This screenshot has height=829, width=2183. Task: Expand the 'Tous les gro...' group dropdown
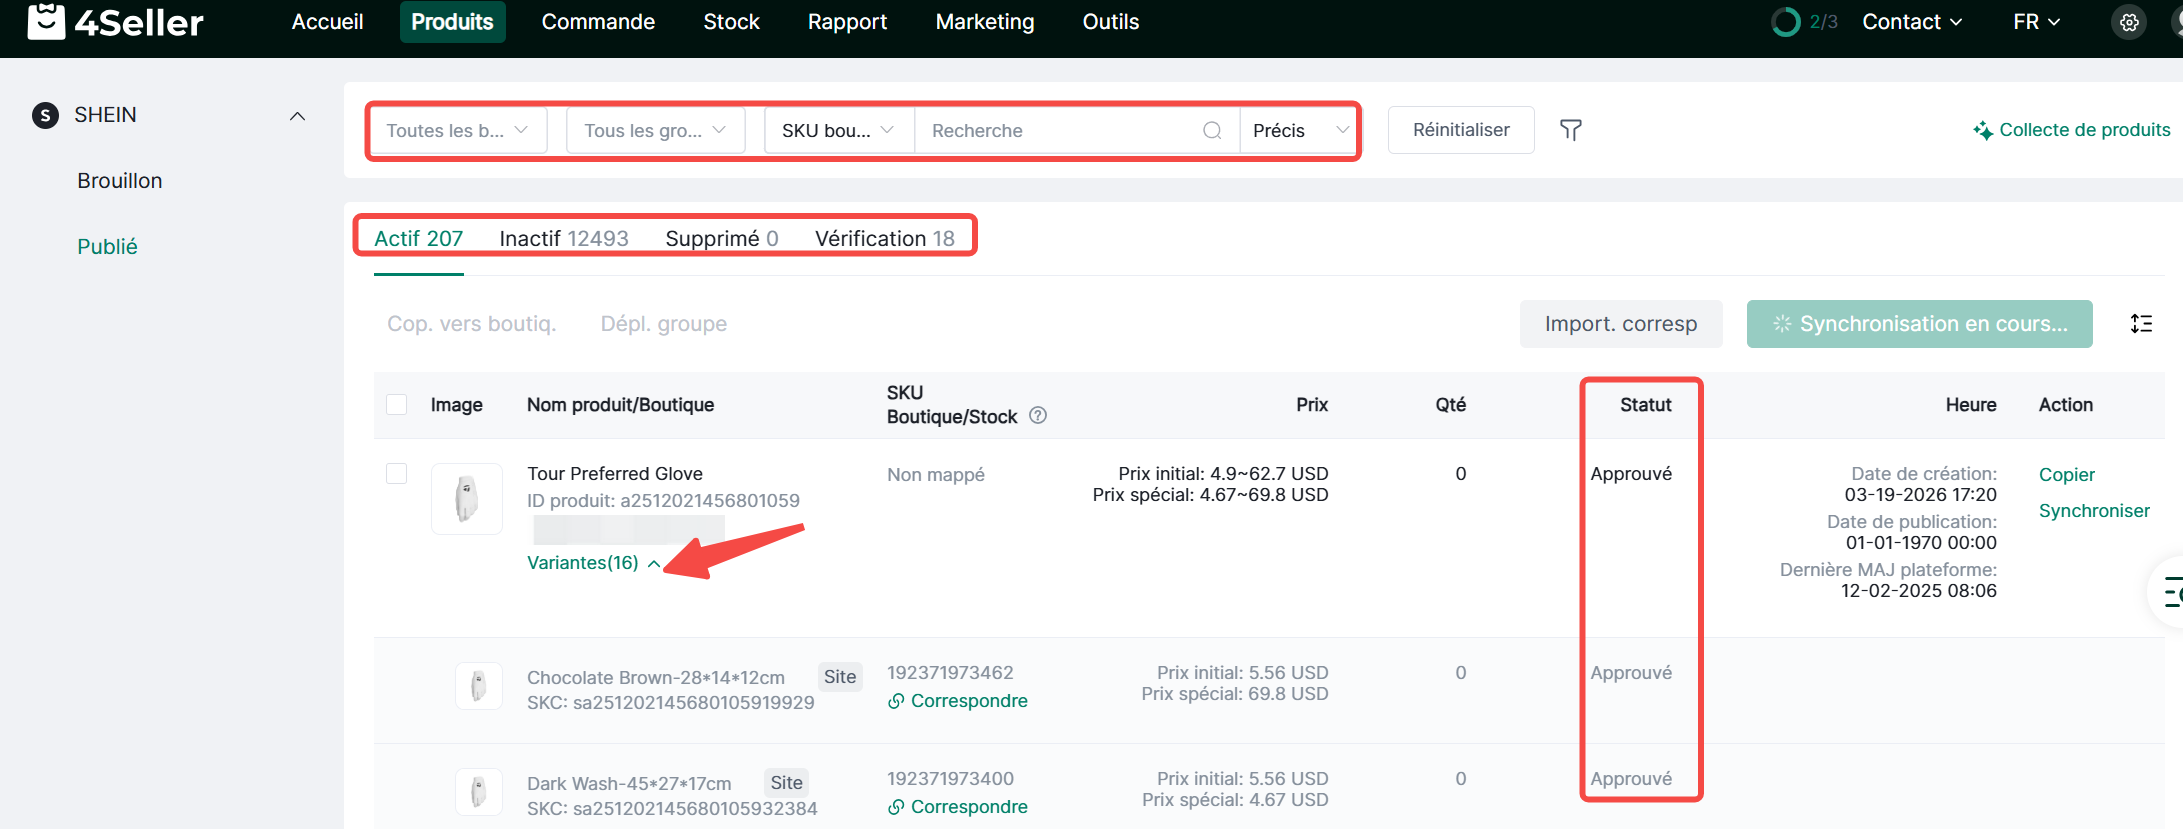[x=655, y=131]
